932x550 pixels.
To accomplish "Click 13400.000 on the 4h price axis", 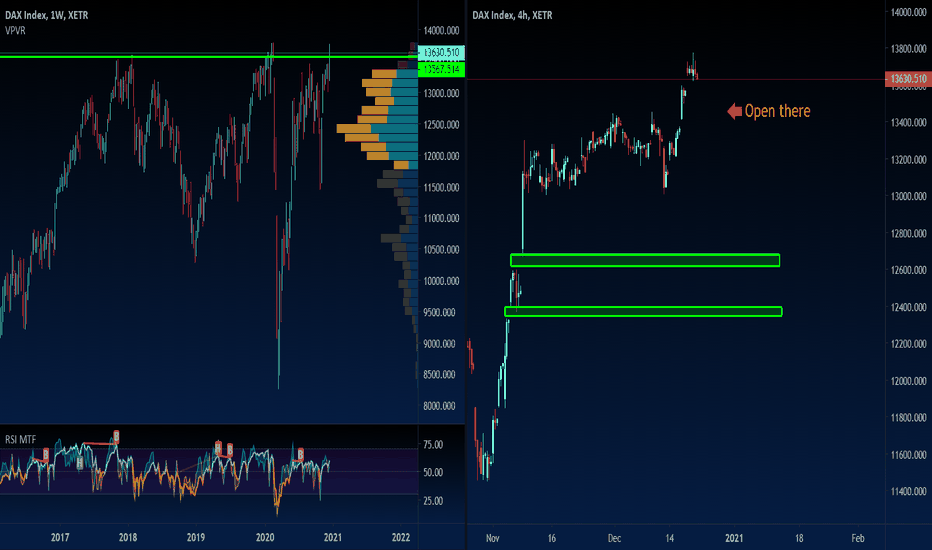I will [x=908, y=122].
